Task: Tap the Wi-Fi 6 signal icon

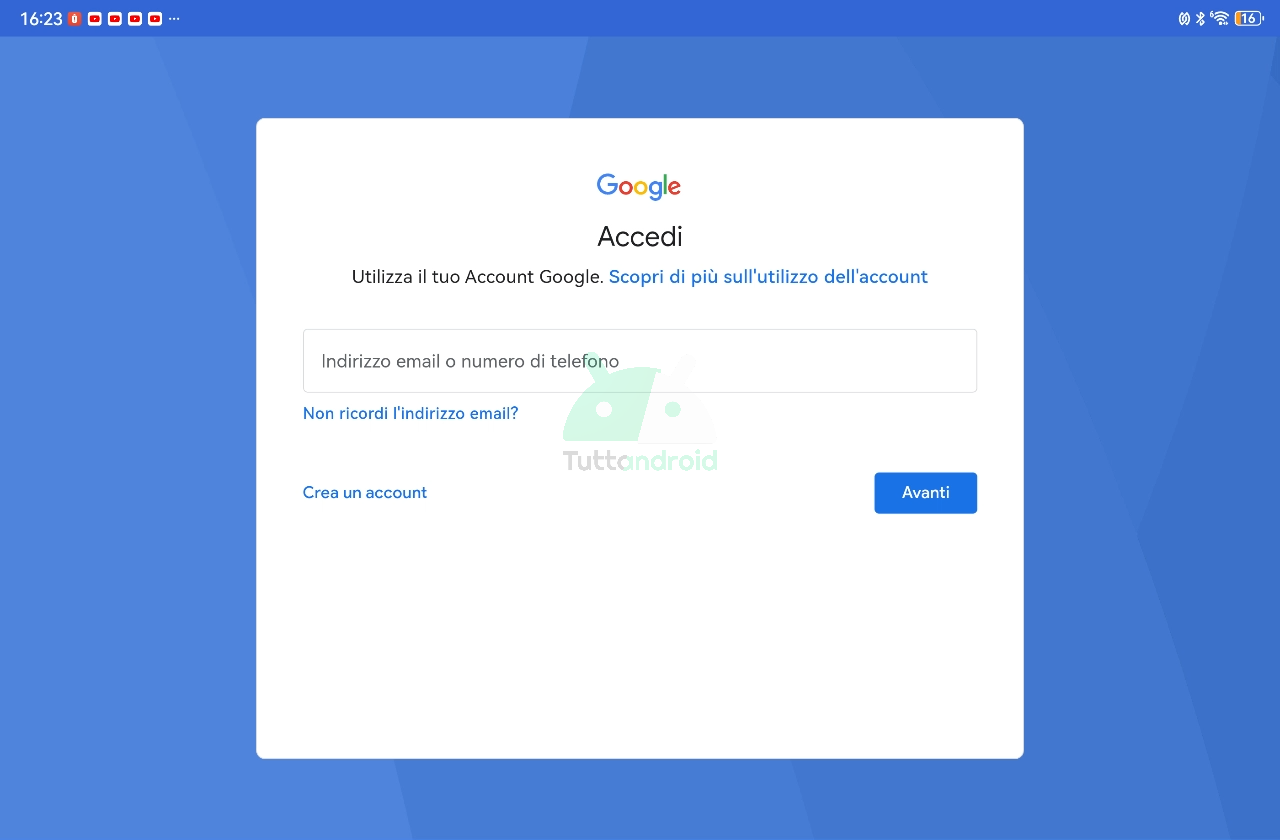Action: [1219, 18]
